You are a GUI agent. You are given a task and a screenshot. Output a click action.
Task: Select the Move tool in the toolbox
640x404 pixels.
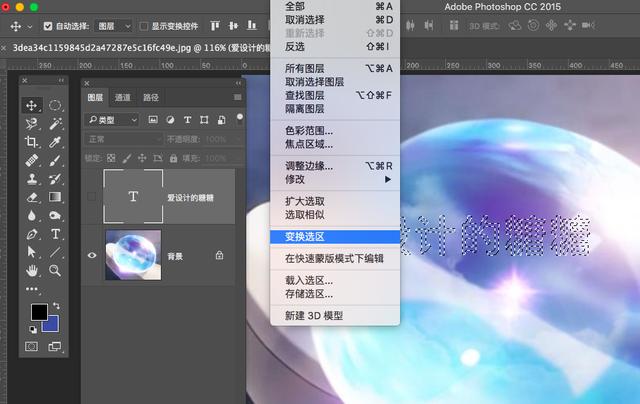coord(31,105)
